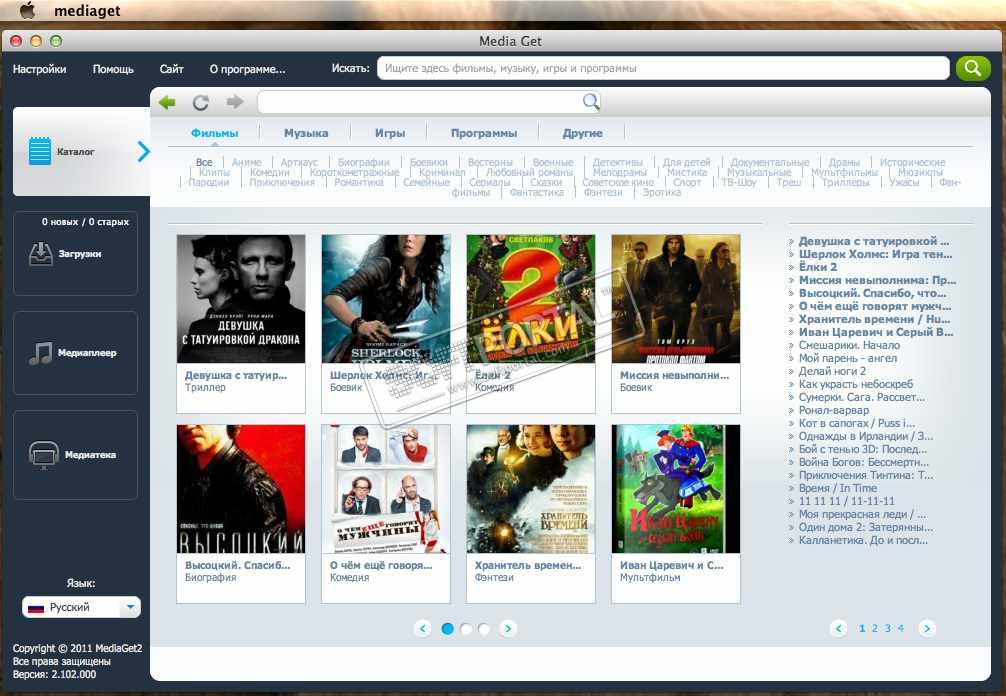Click title link Иван Царевич и С...
Screen dimensions: 1006x696
point(671,565)
